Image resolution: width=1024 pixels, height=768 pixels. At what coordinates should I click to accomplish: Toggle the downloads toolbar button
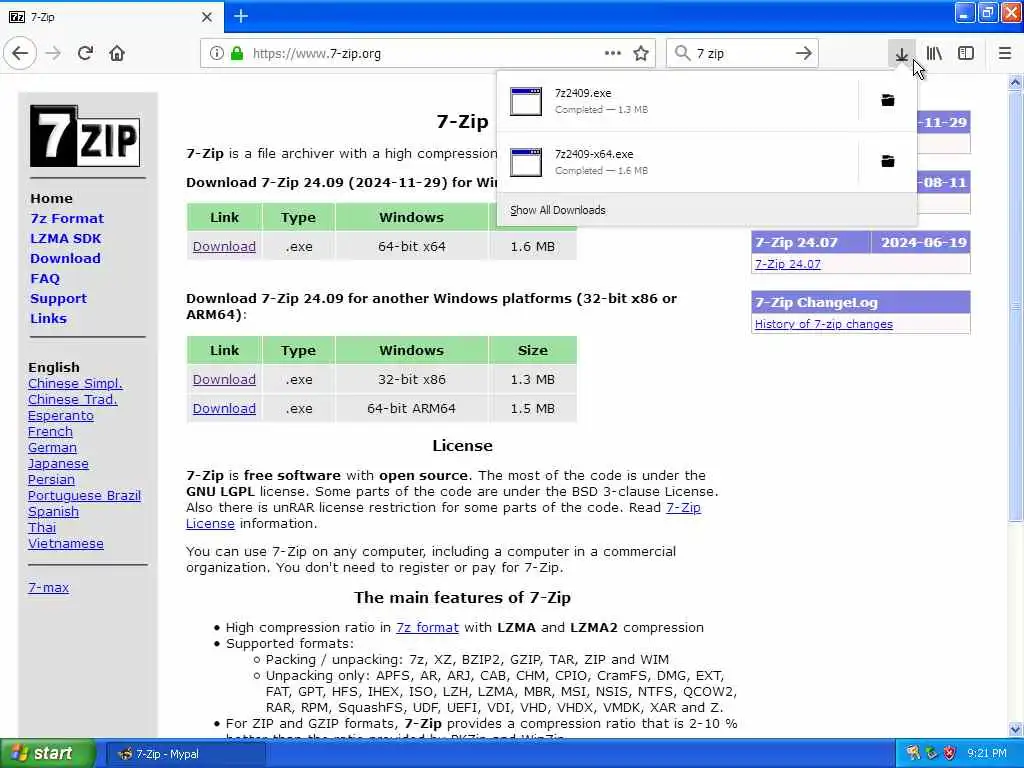coord(902,54)
